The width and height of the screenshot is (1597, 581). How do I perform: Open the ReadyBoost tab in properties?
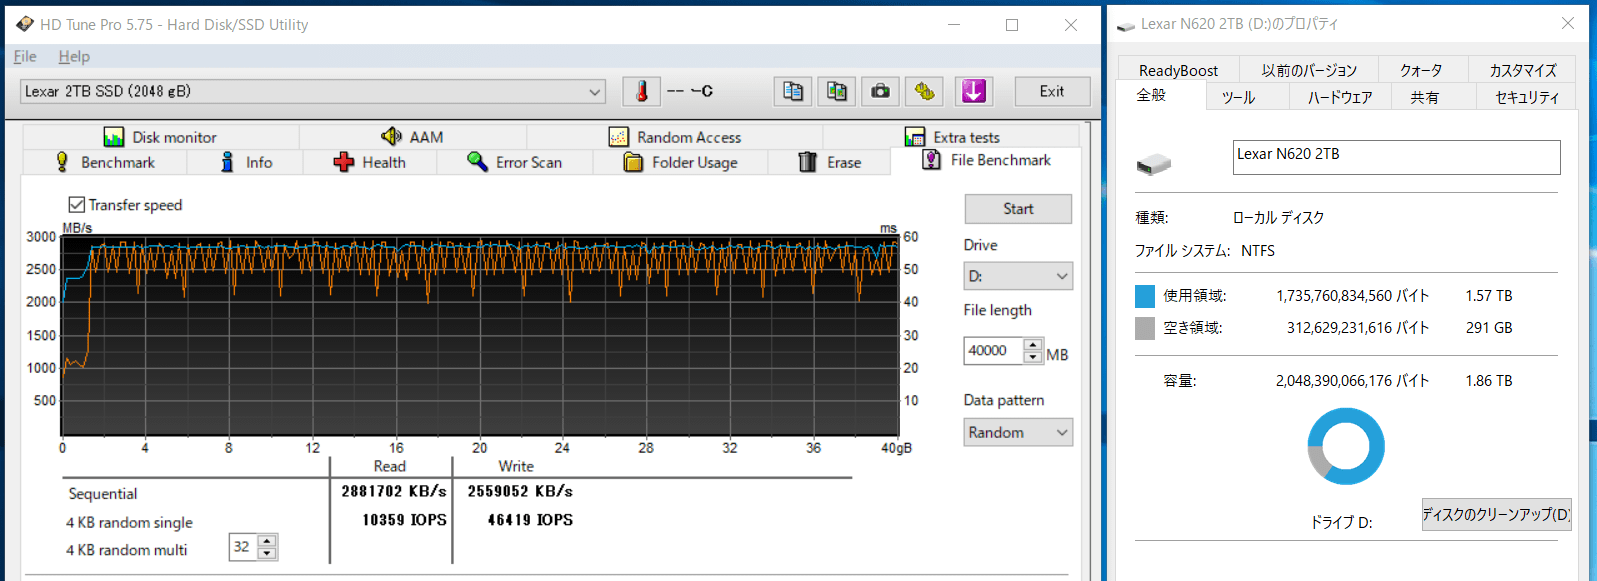tap(1178, 70)
